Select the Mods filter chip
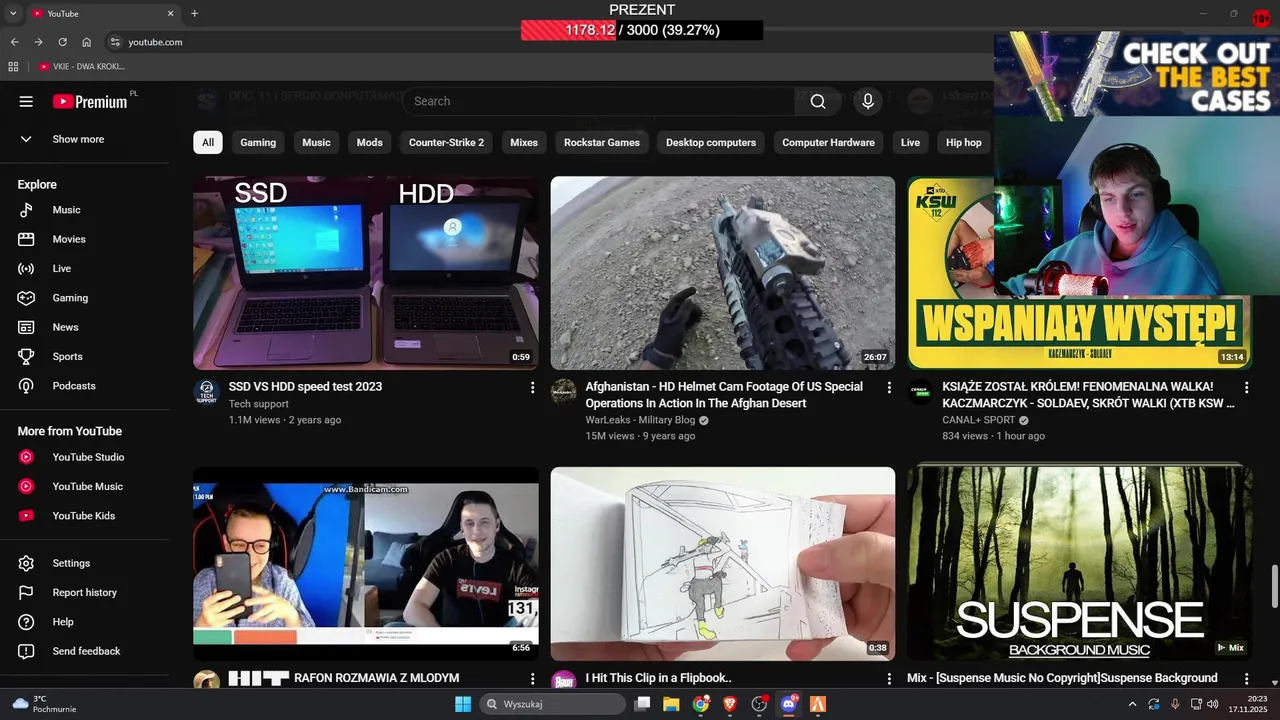 [370, 142]
